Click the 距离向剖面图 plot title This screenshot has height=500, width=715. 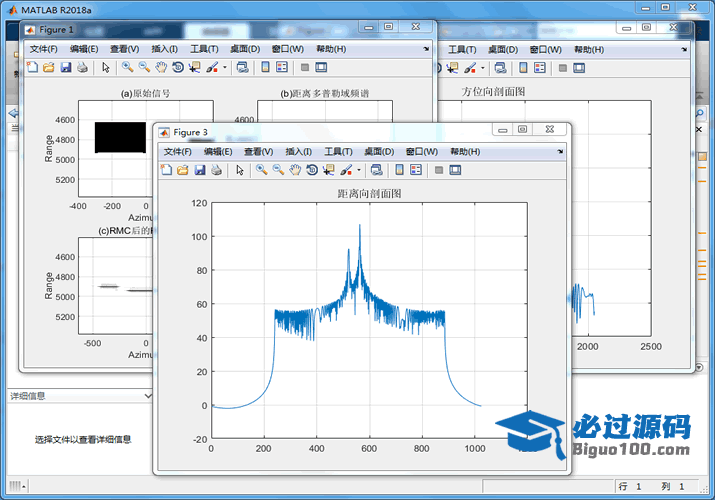click(369, 194)
